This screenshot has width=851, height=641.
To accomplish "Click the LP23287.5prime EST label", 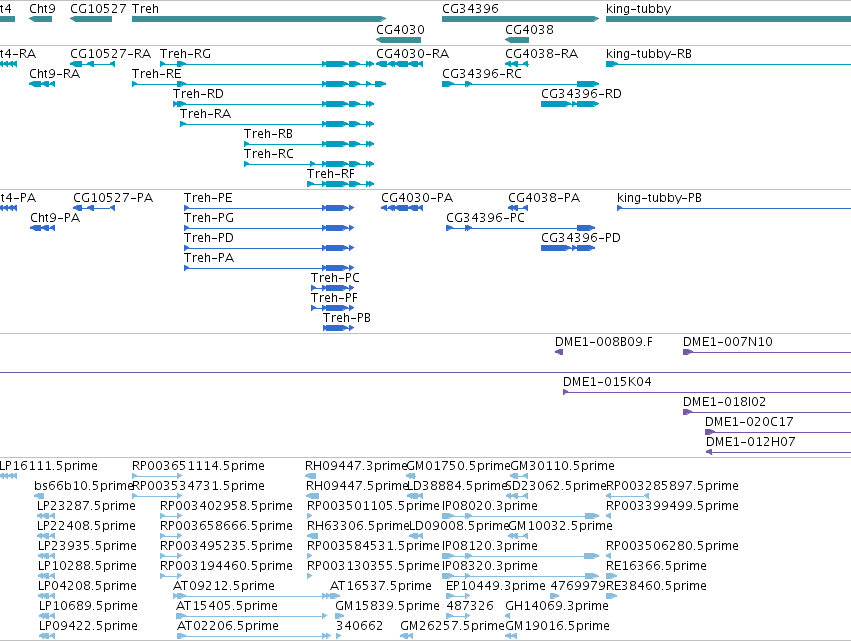I will (86, 506).
